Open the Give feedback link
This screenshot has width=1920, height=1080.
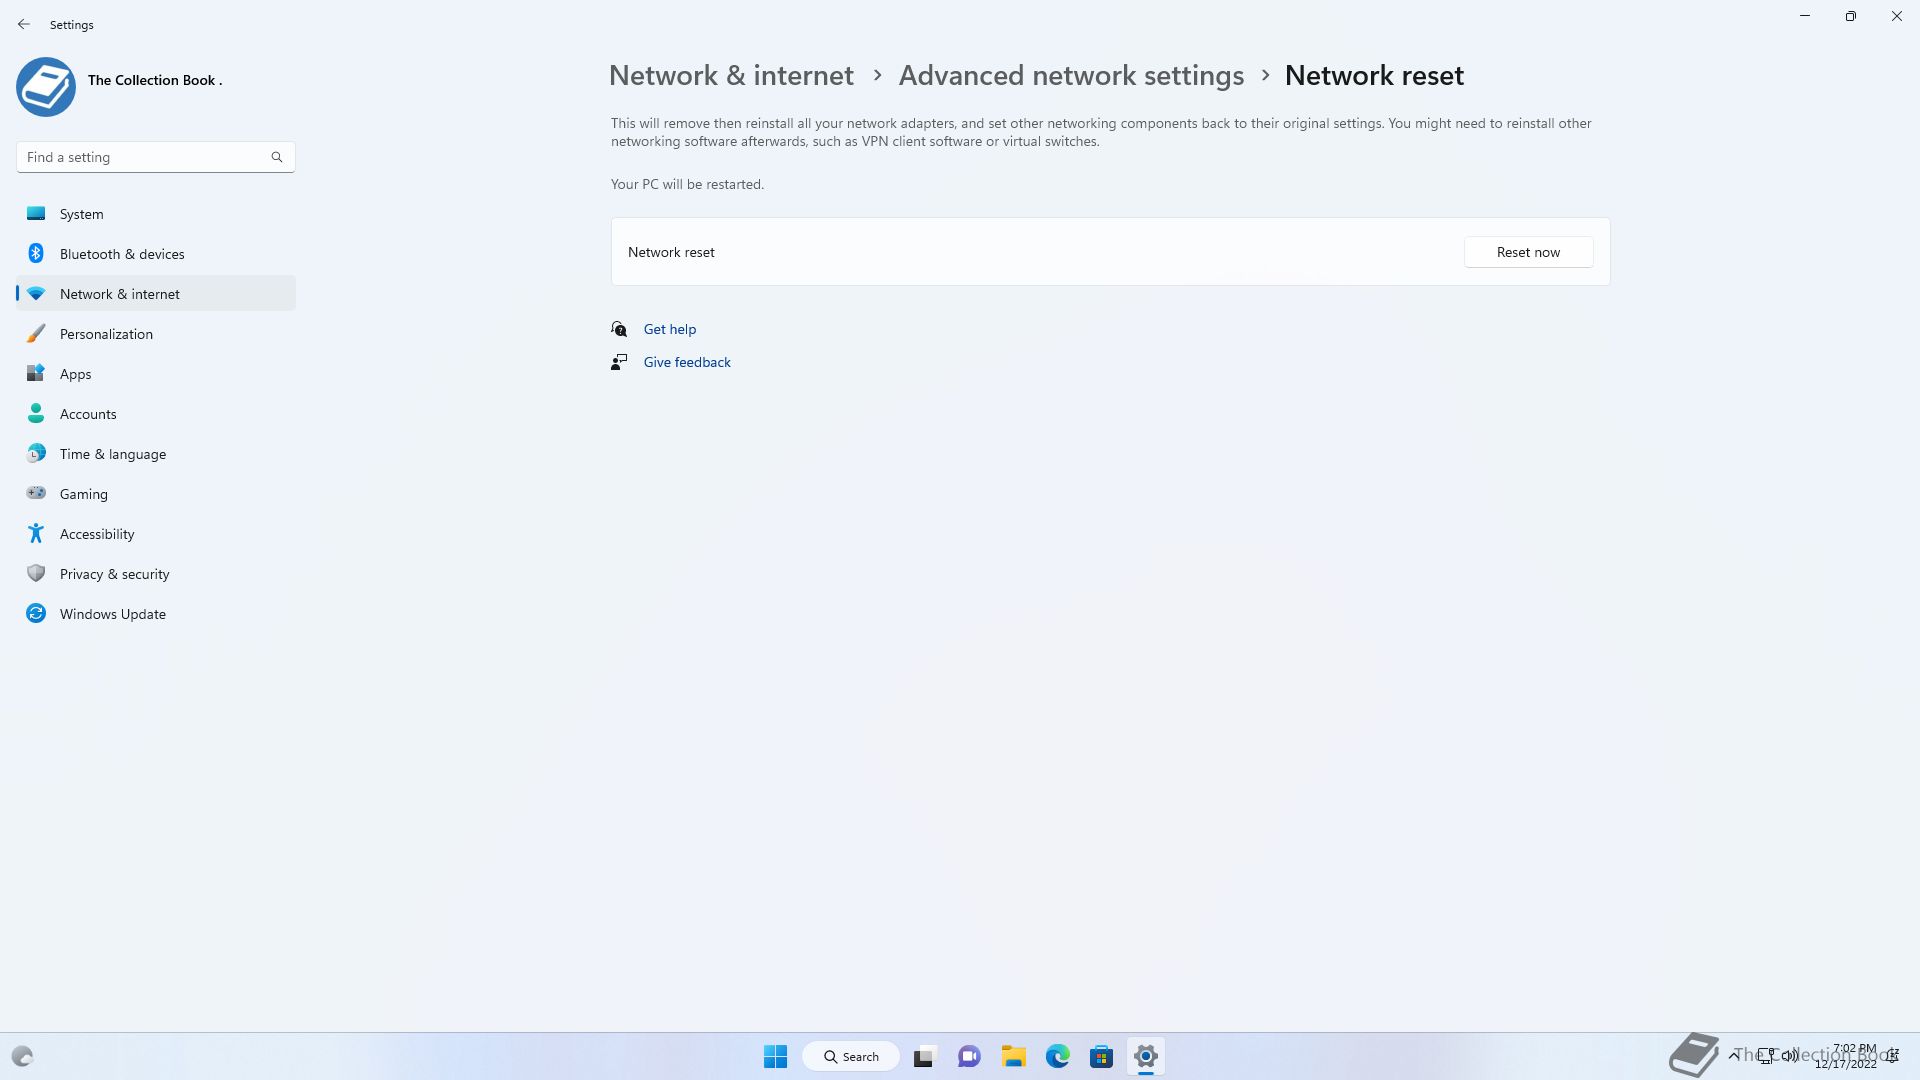click(687, 362)
